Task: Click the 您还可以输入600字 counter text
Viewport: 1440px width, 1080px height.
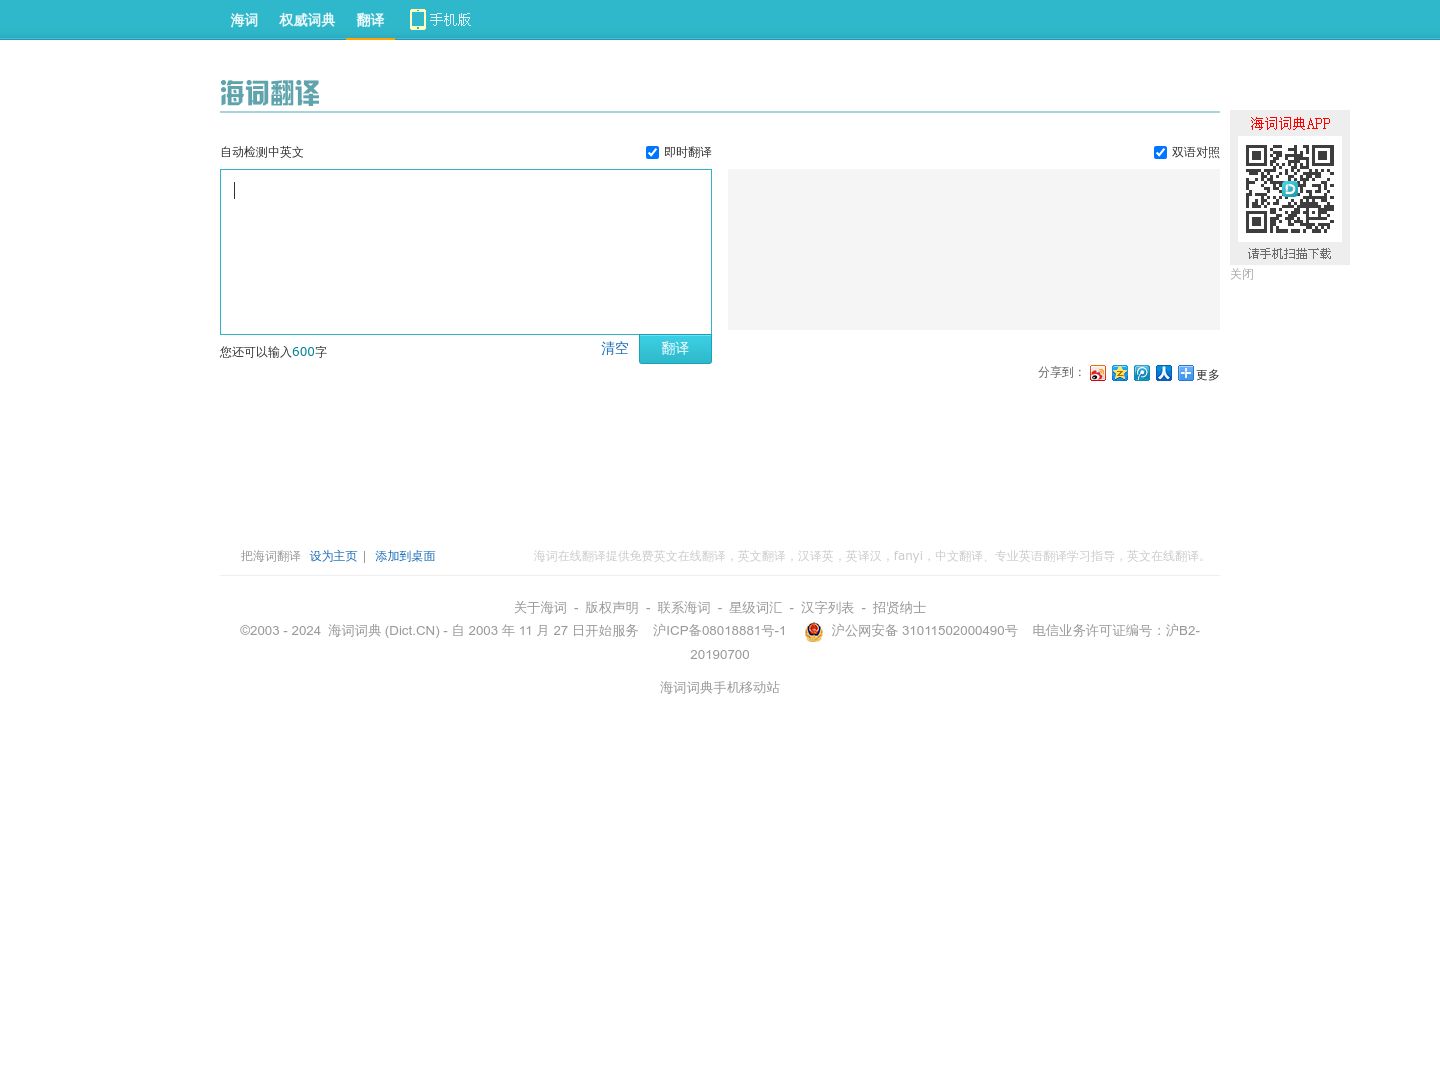Action: (x=274, y=352)
